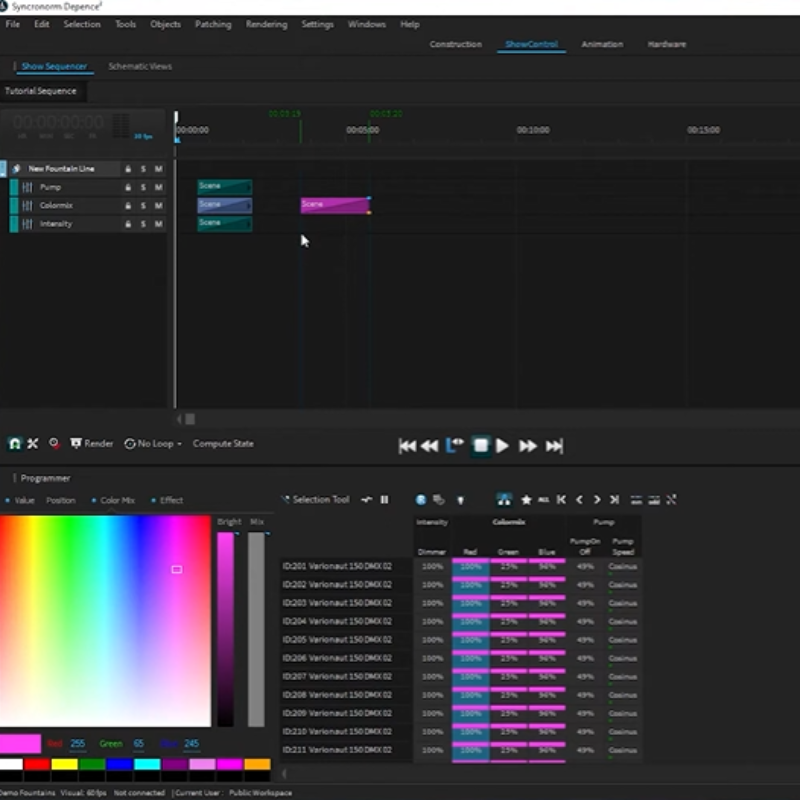Solo the Colormix track
The width and height of the screenshot is (800, 800).
coord(143,206)
